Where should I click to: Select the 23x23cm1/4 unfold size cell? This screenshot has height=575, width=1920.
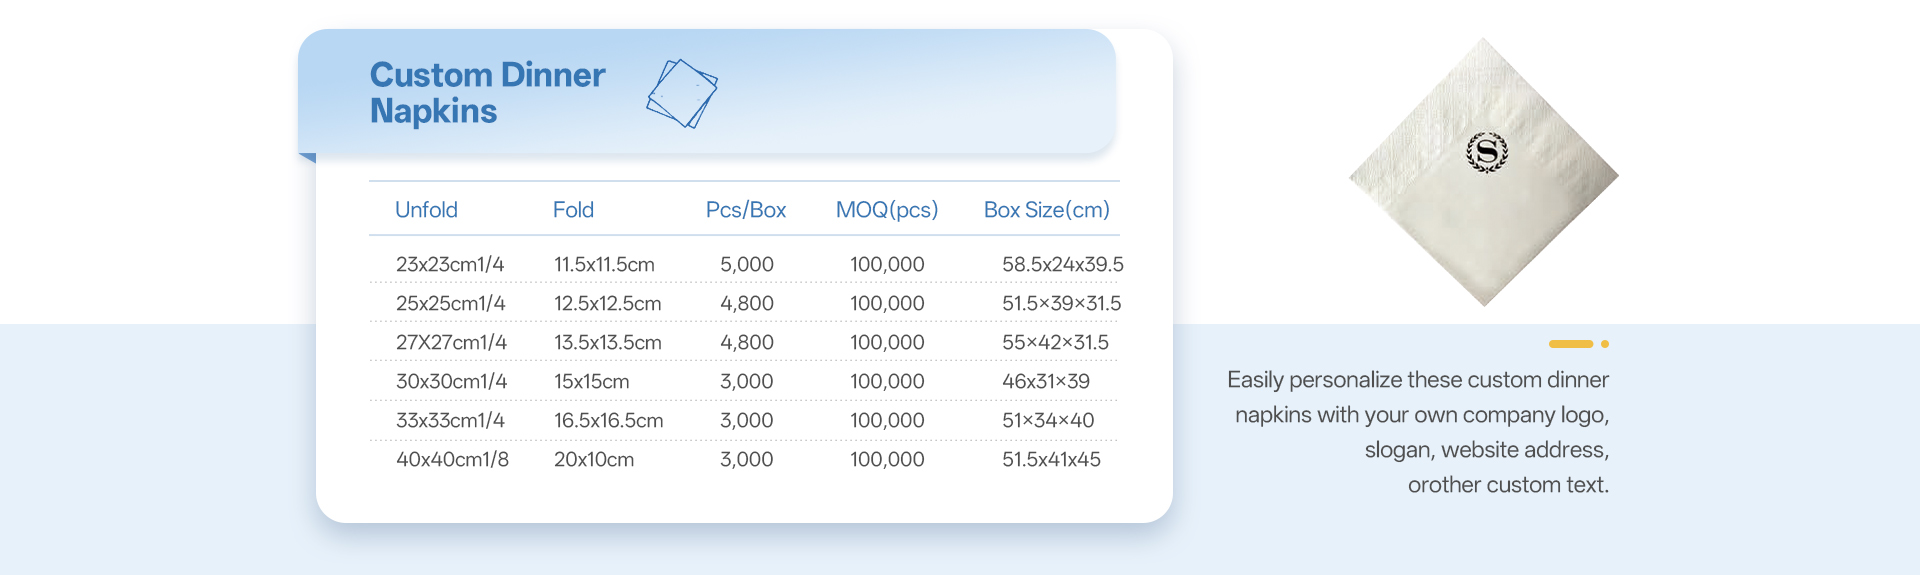point(450,265)
